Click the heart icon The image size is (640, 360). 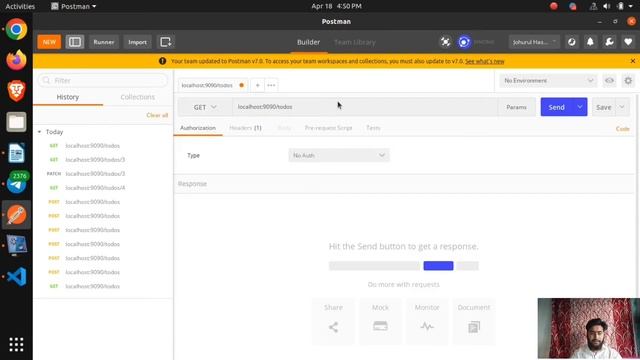[628, 42]
